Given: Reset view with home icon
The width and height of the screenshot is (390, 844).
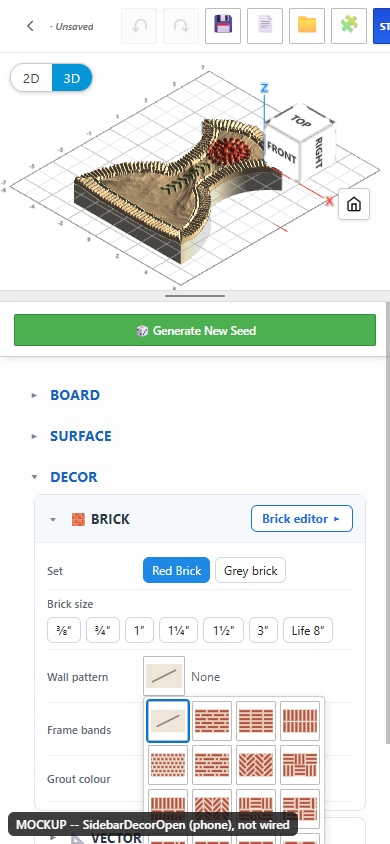Looking at the screenshot, I should 354,204.
